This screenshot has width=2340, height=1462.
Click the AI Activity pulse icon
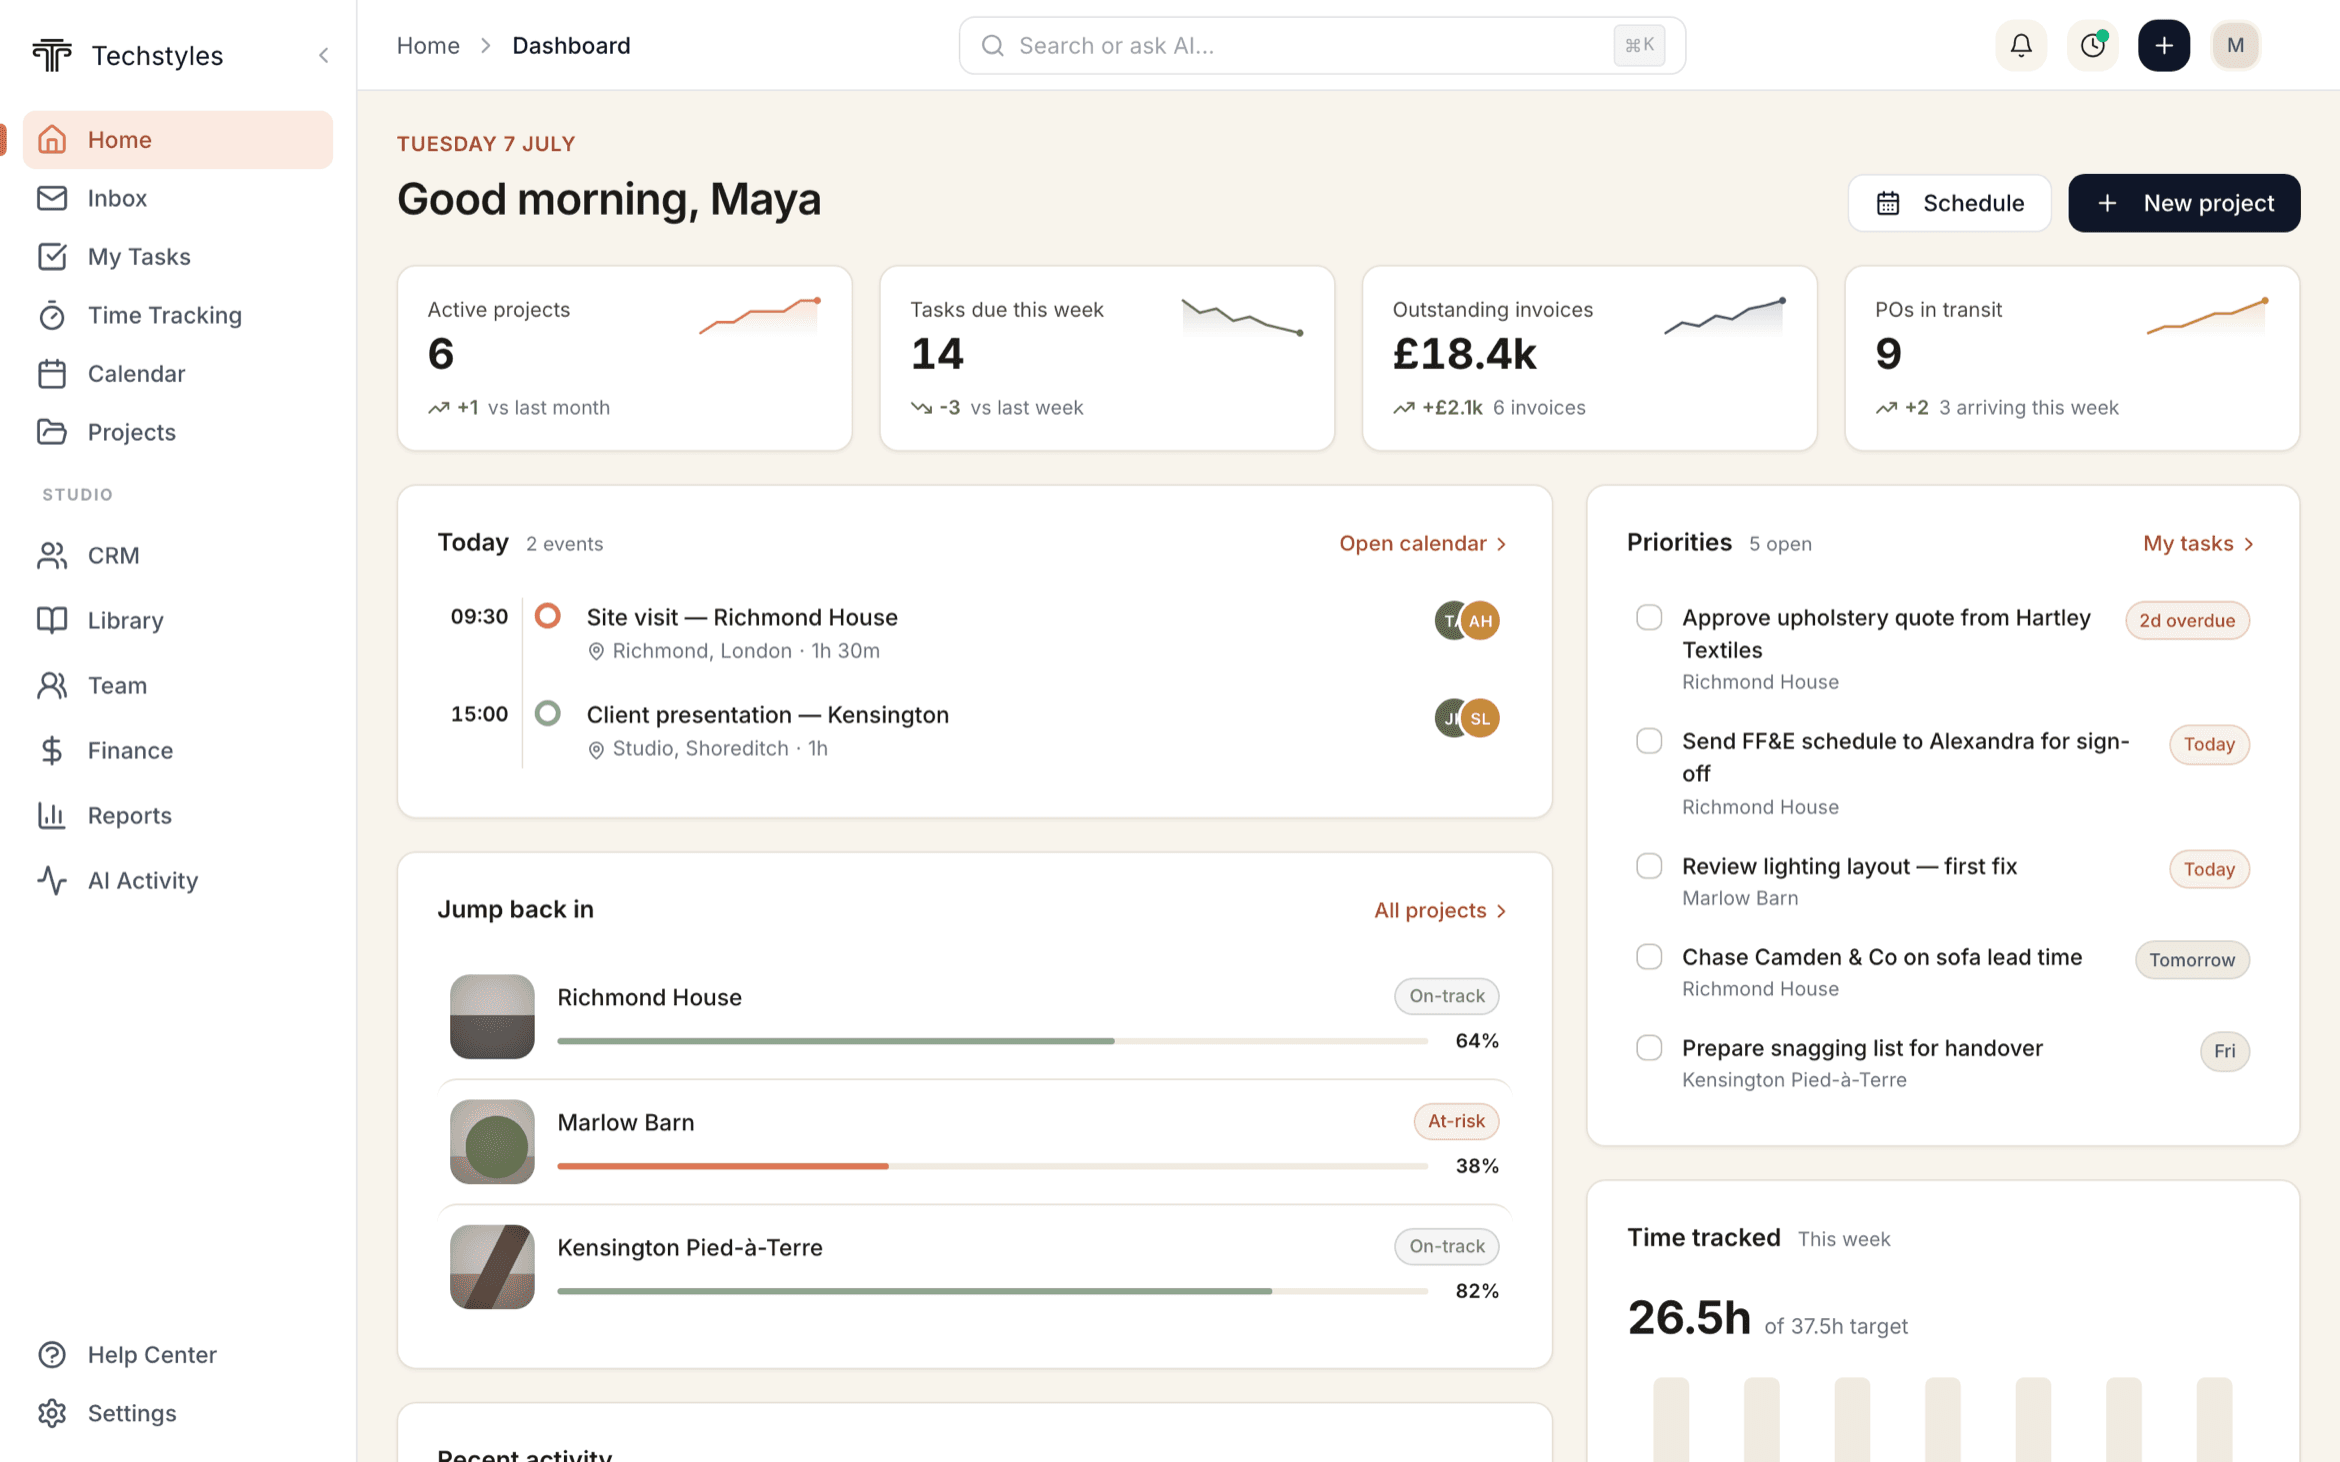click(x=52, y=880)
